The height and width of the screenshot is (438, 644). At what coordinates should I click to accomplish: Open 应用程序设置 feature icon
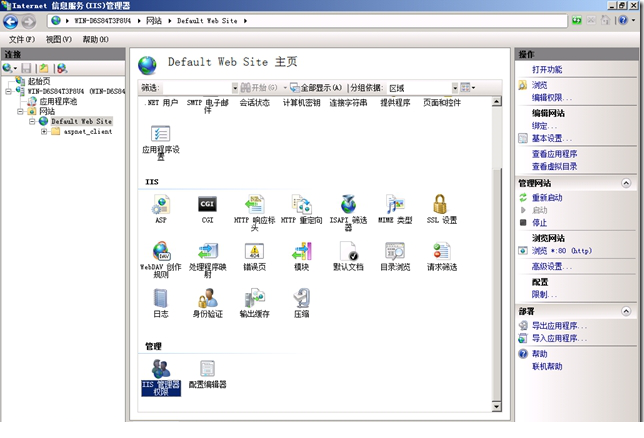tap(161, 134)
